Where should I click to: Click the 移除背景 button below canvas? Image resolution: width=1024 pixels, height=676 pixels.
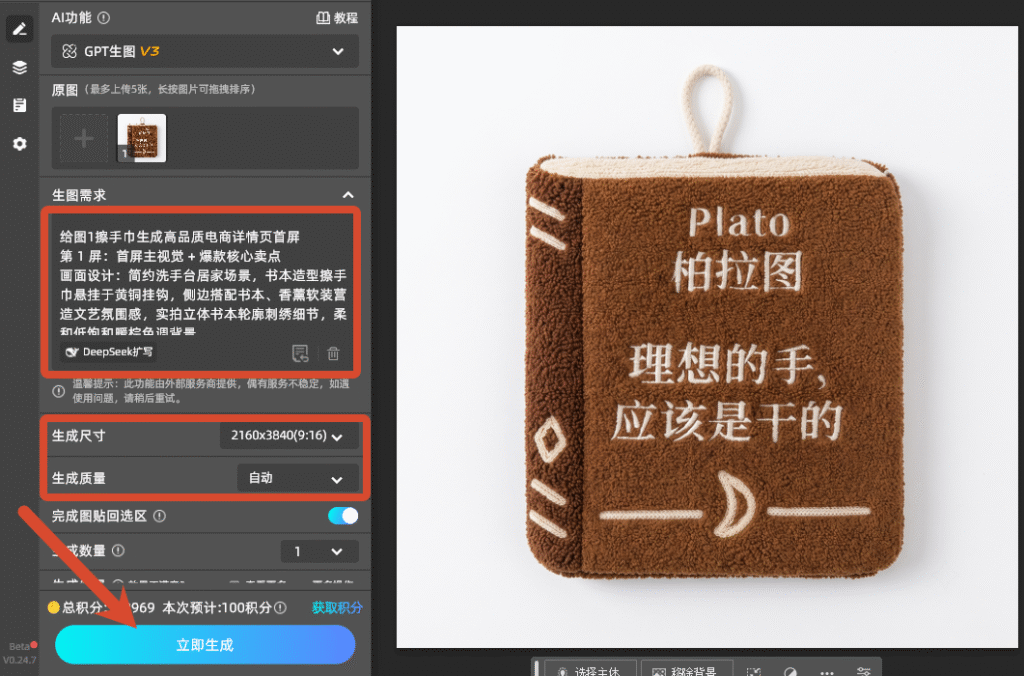pyautogui.click(x=686, y=669)
